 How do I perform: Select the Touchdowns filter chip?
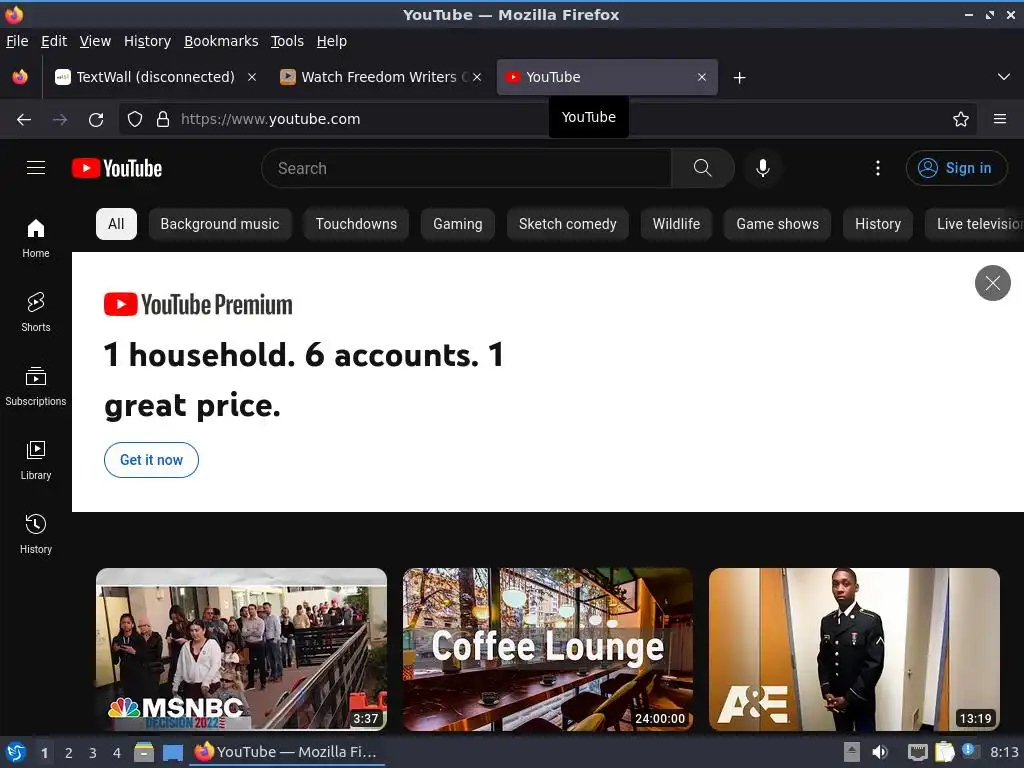point(356,224)
